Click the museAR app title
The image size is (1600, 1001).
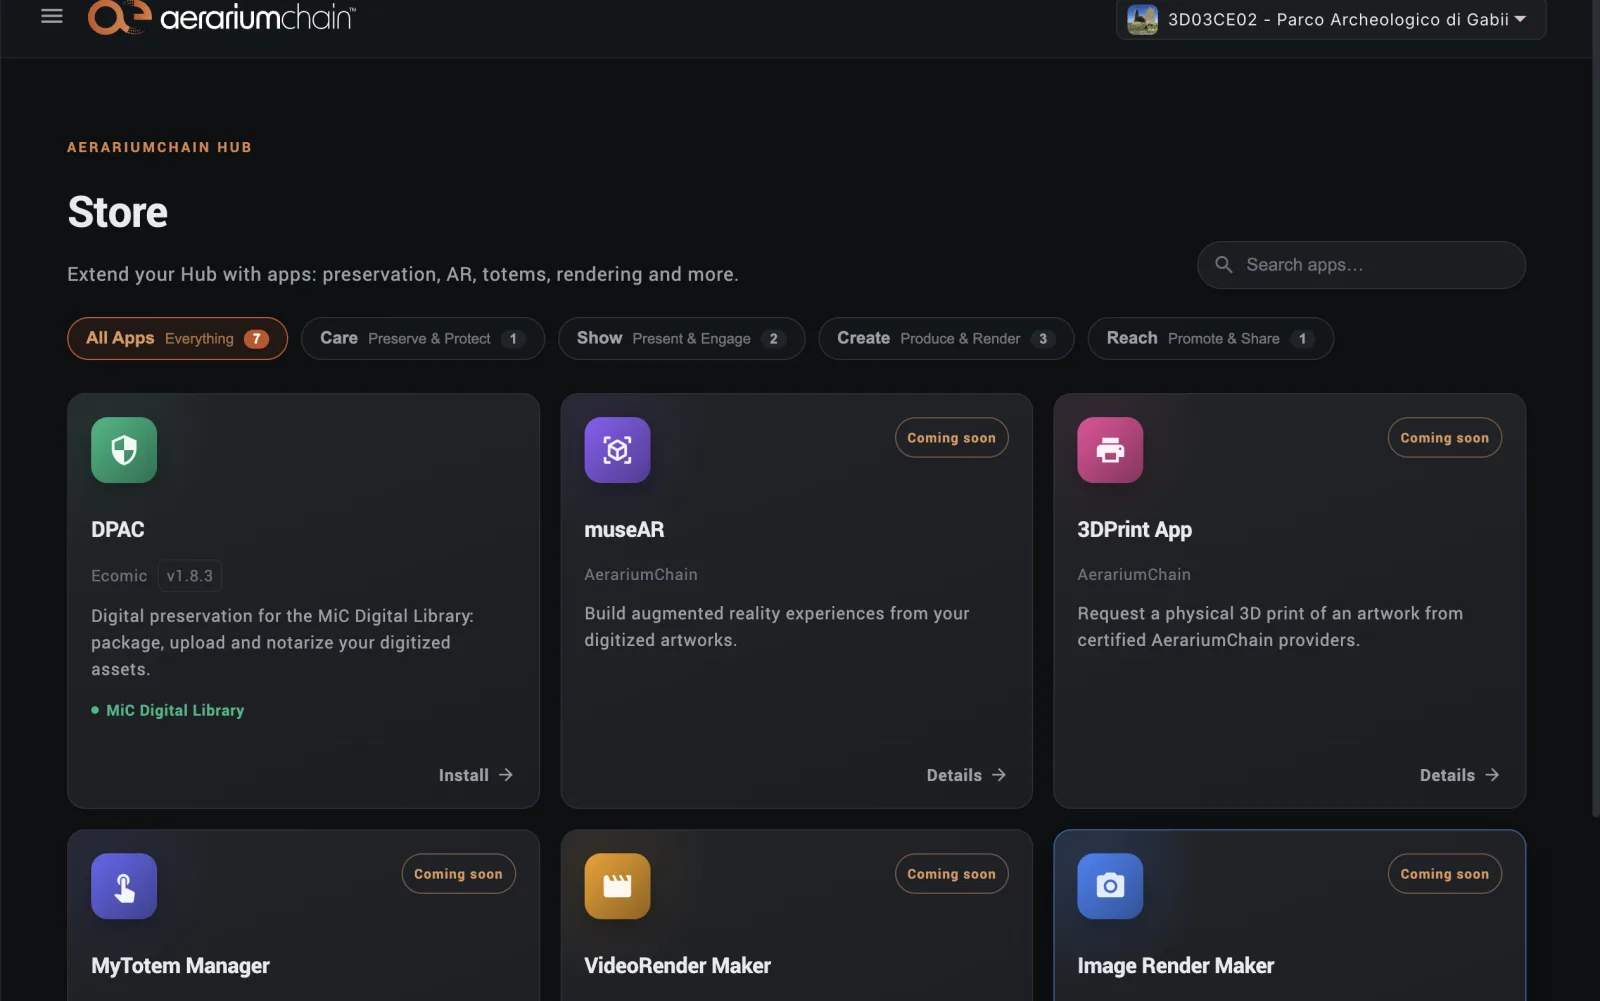click(x=624, y=530)
